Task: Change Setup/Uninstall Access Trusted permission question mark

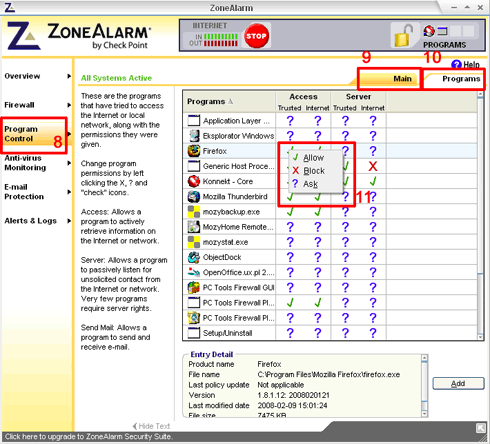Action: 290,333
